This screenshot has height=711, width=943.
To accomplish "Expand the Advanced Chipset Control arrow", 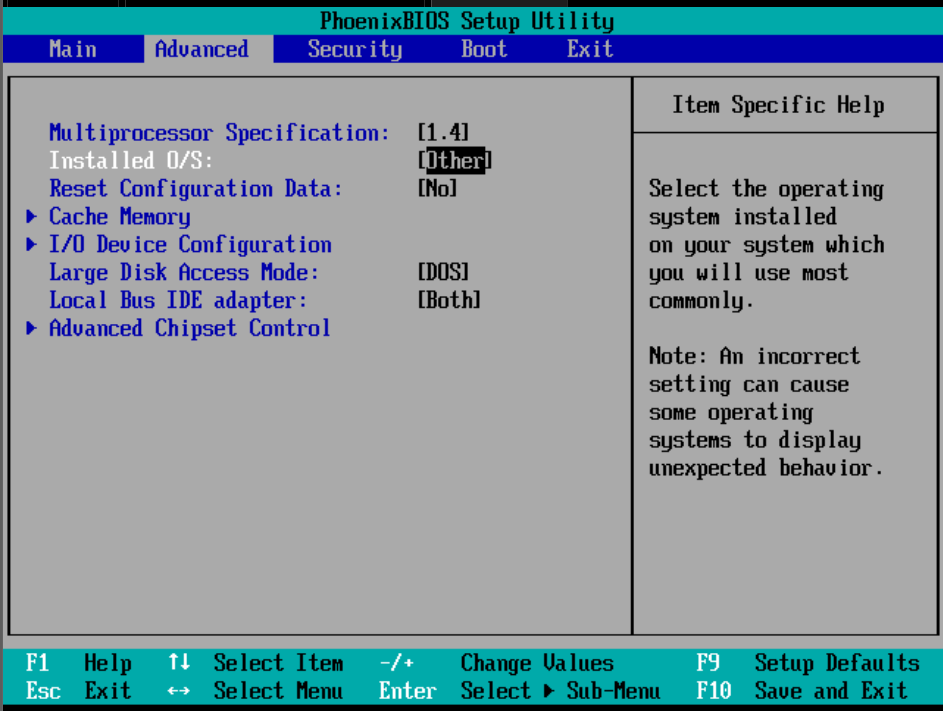I will (x=31, y=328).
